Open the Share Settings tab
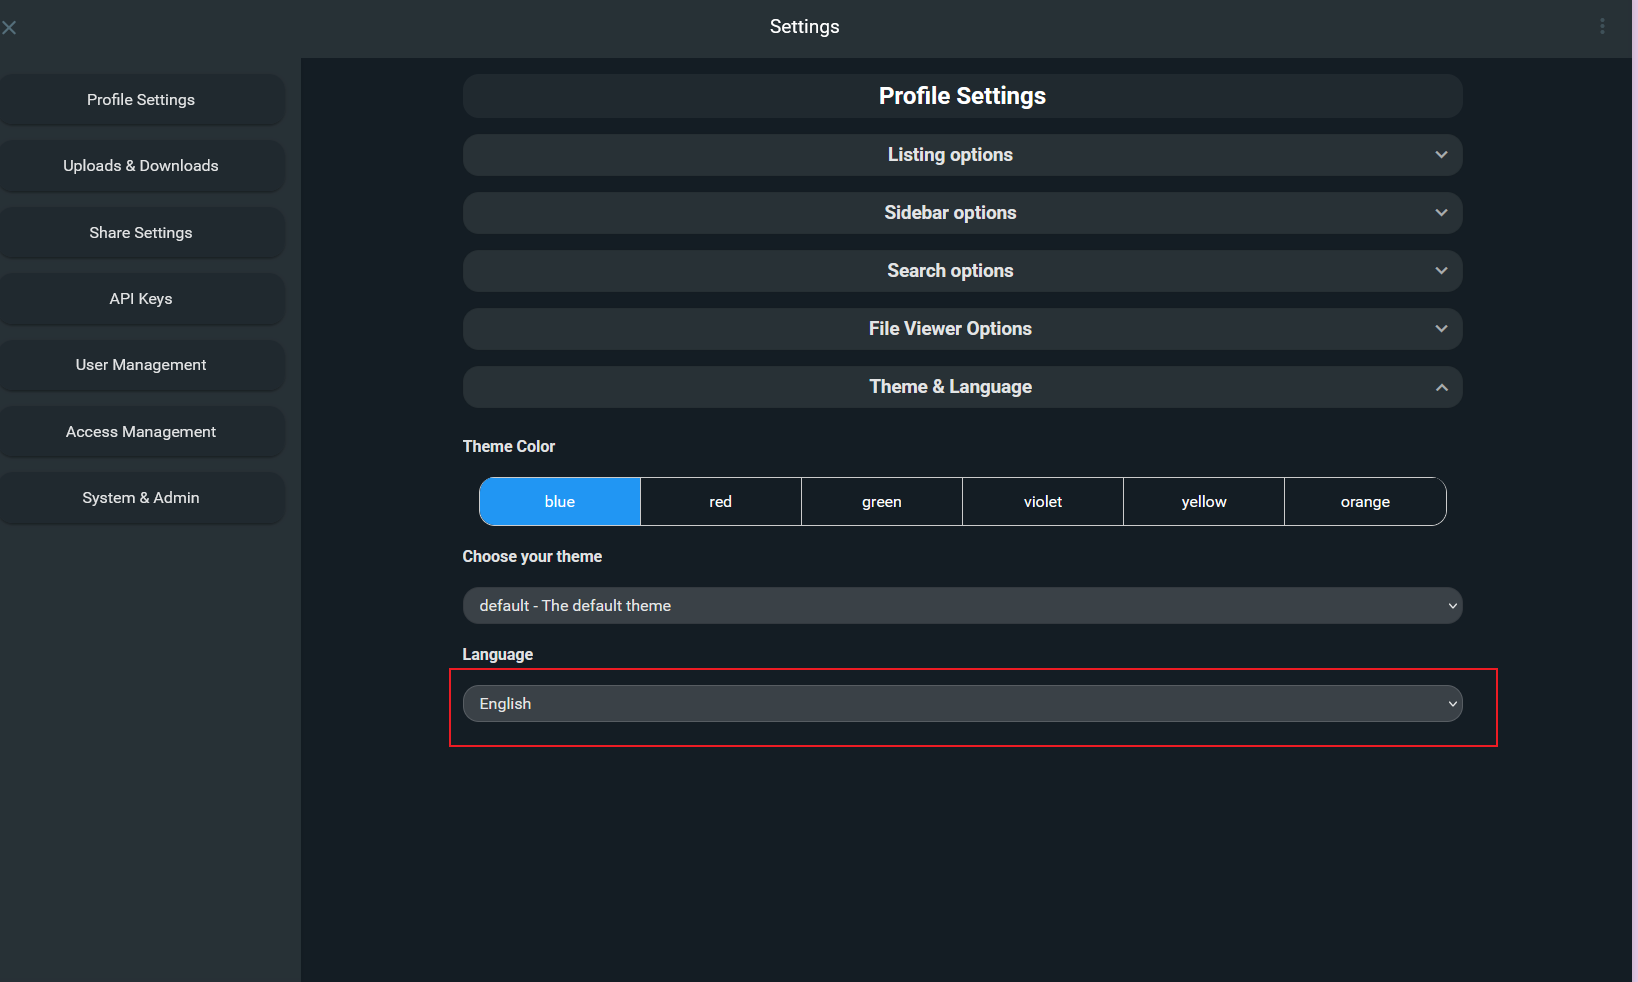This screenshot has width=1638, height=982. (141, 233)
